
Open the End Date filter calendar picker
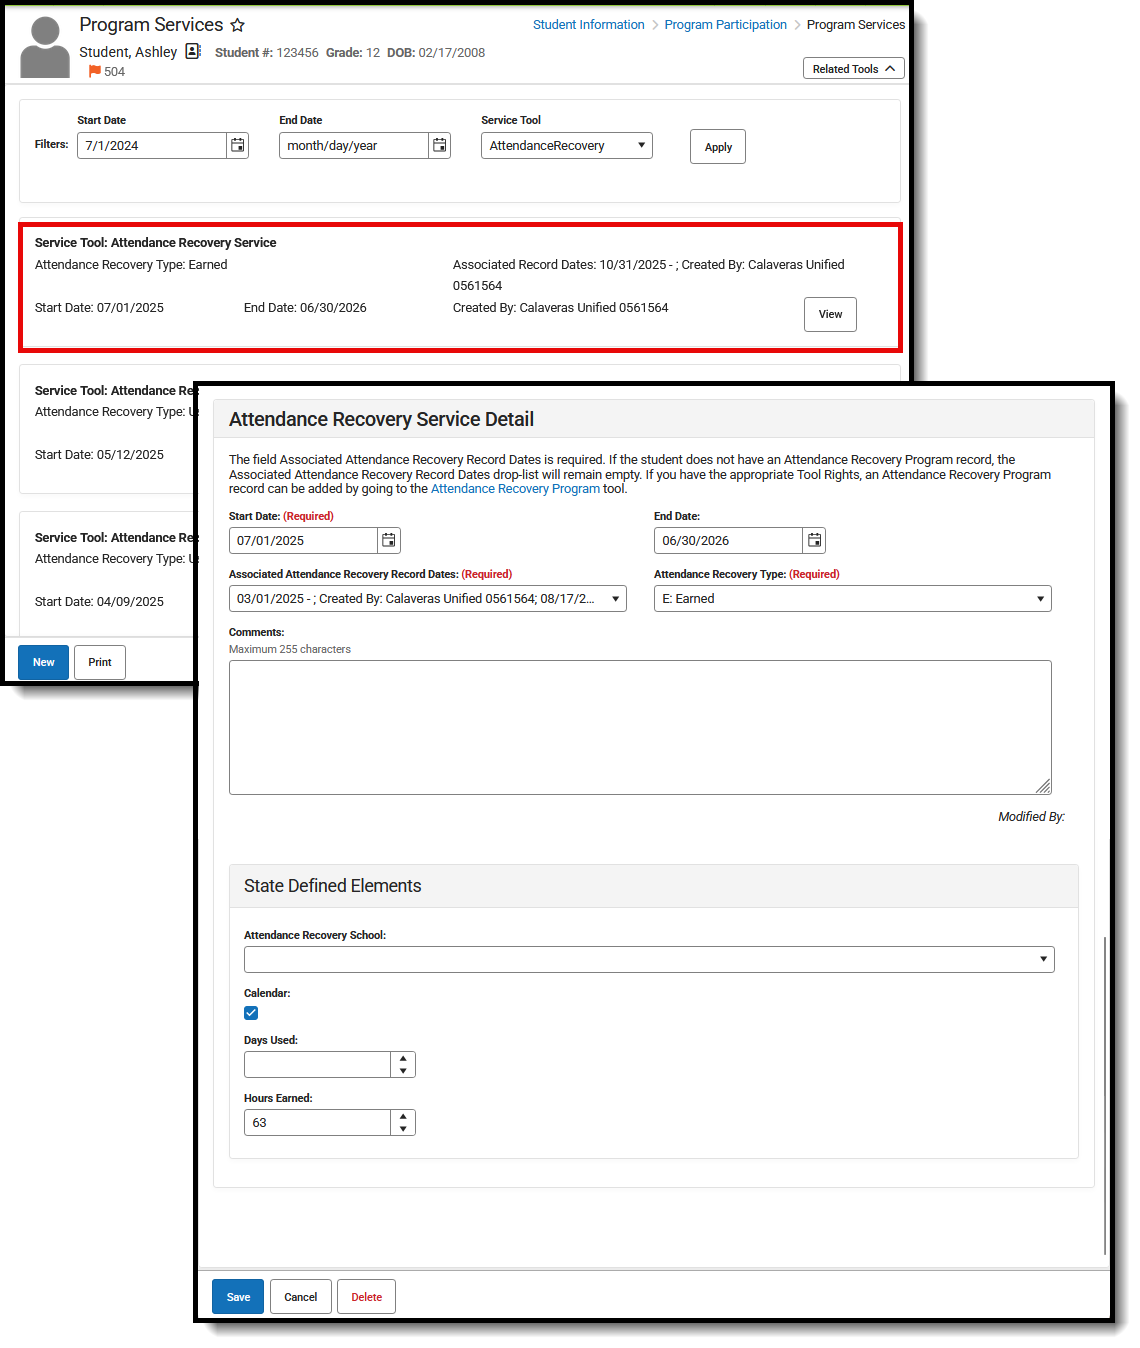439,145
